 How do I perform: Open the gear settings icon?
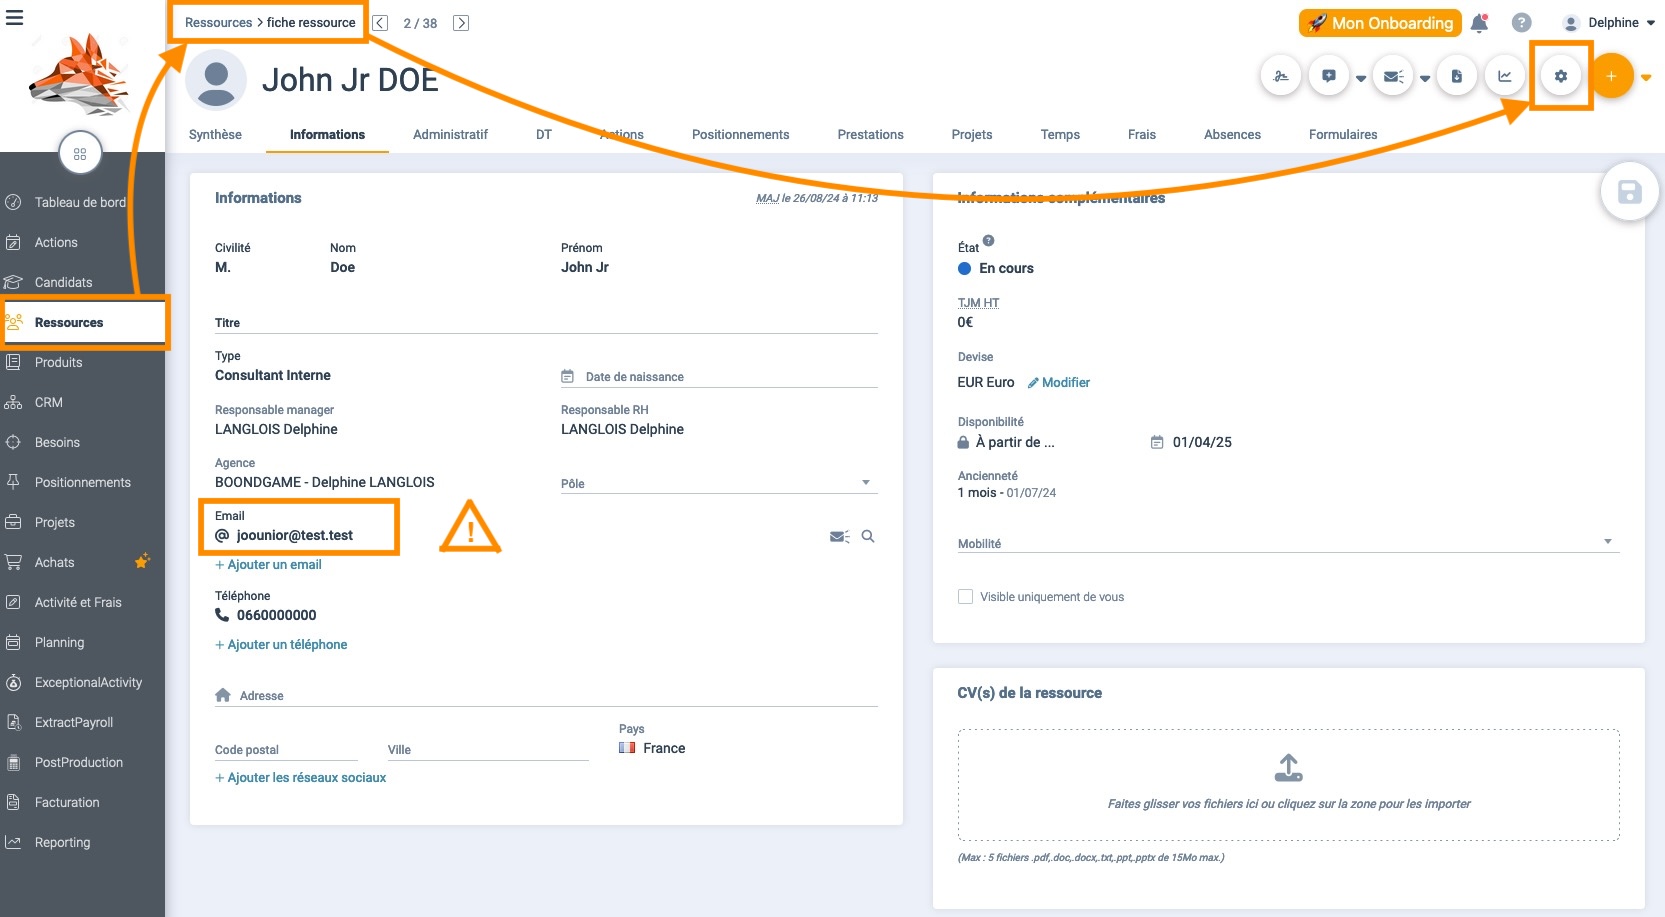tap(1561, 76)
